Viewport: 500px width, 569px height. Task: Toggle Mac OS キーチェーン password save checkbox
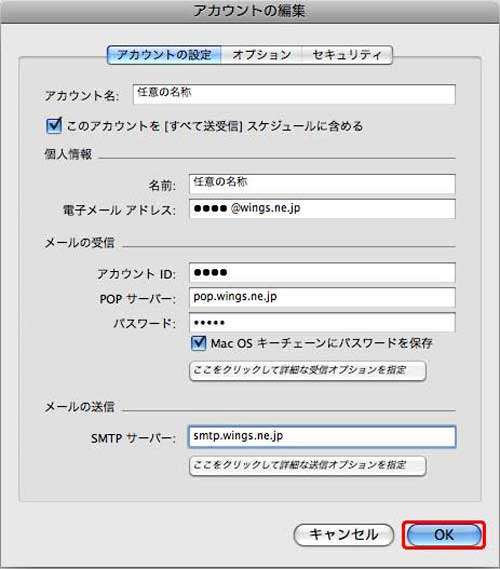pyautogui.click(x=198, y=343)
